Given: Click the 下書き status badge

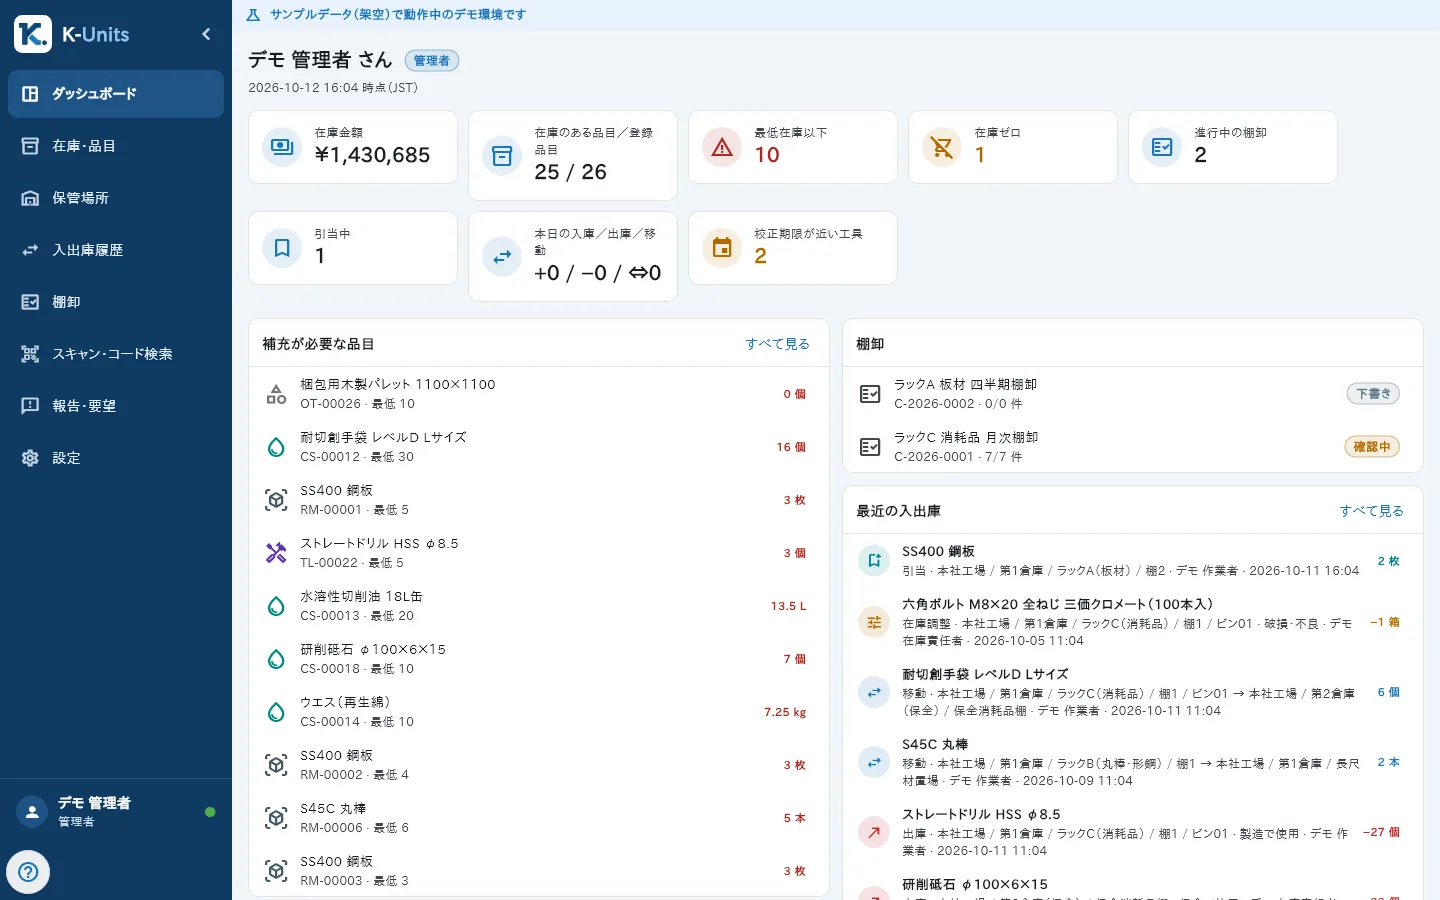Looking at the screenshot, I should click(x=1373, y=394).
